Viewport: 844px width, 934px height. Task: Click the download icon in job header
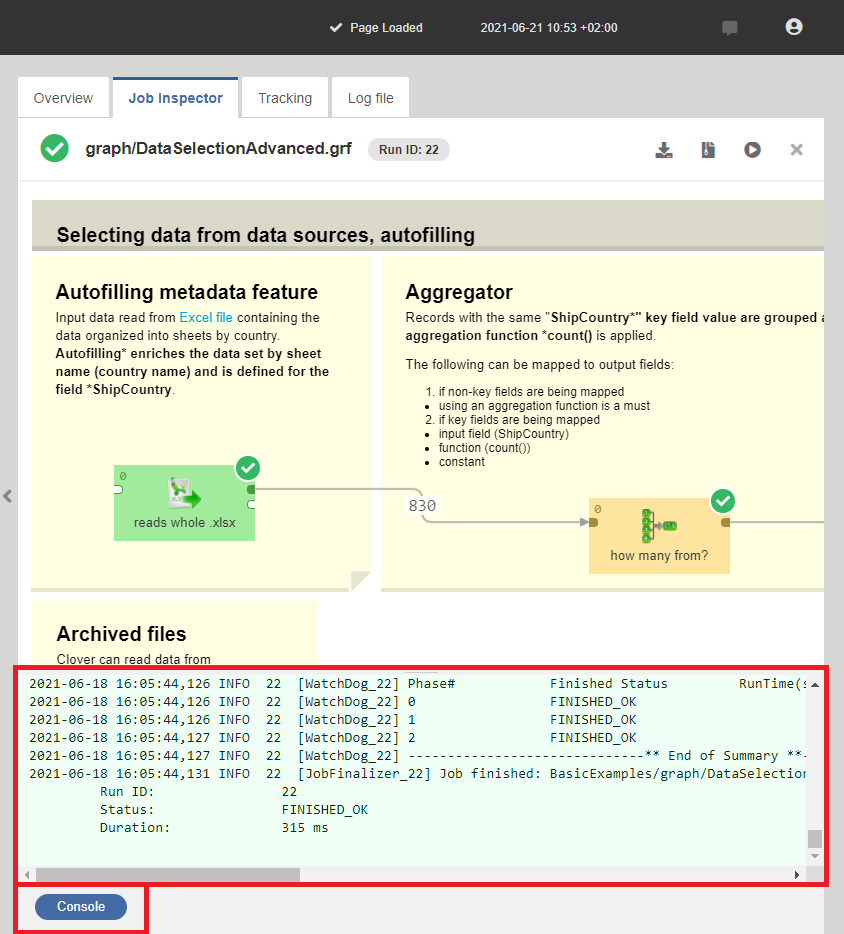[664, 150]
